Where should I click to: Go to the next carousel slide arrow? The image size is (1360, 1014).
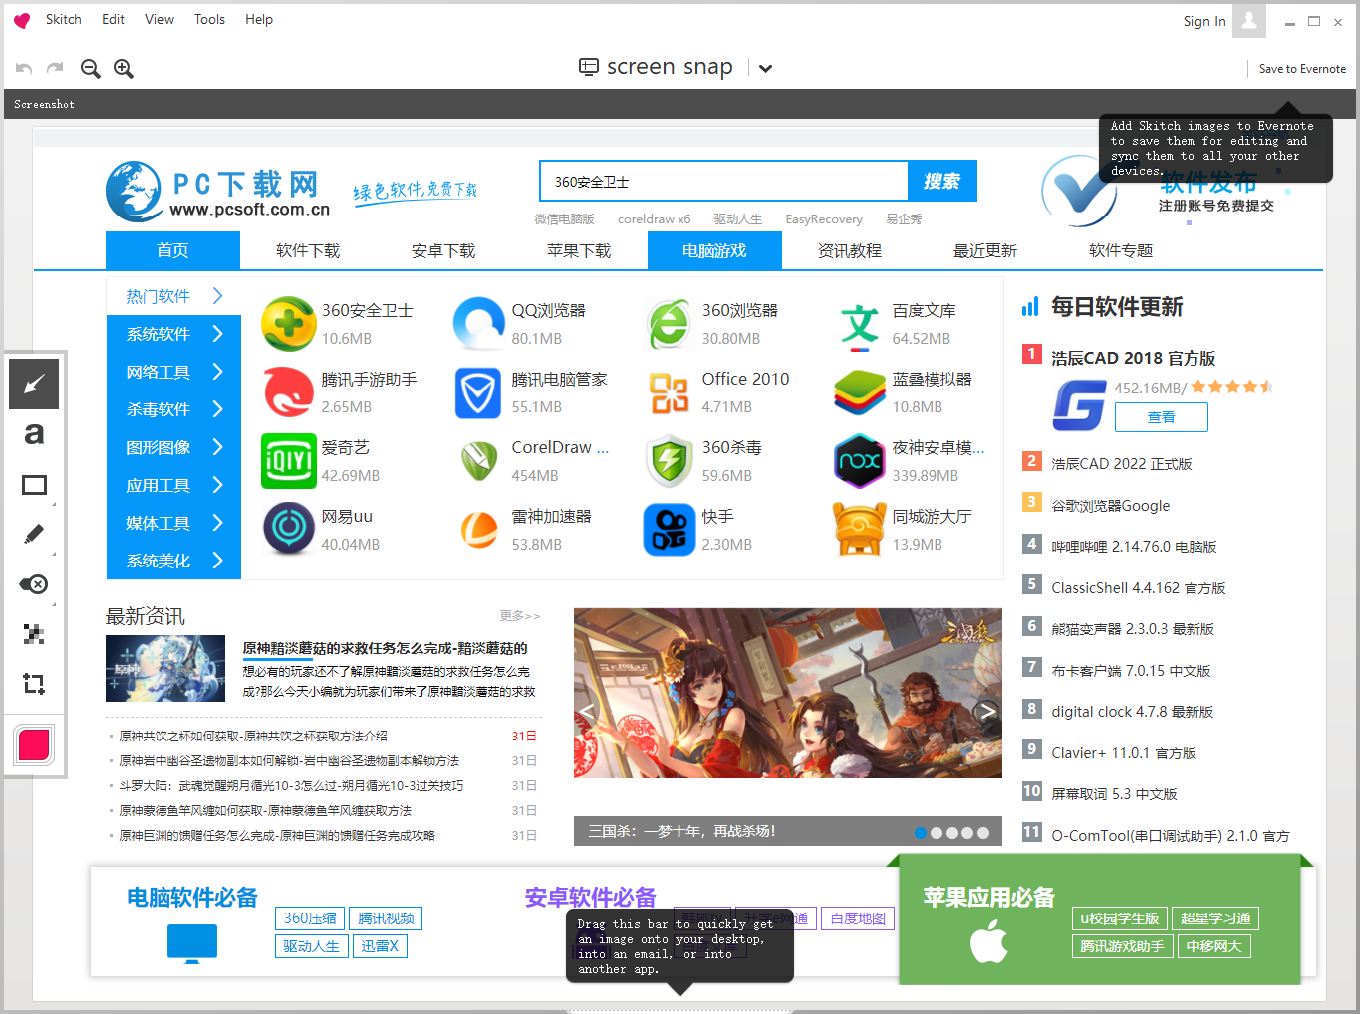coord(987,711)
